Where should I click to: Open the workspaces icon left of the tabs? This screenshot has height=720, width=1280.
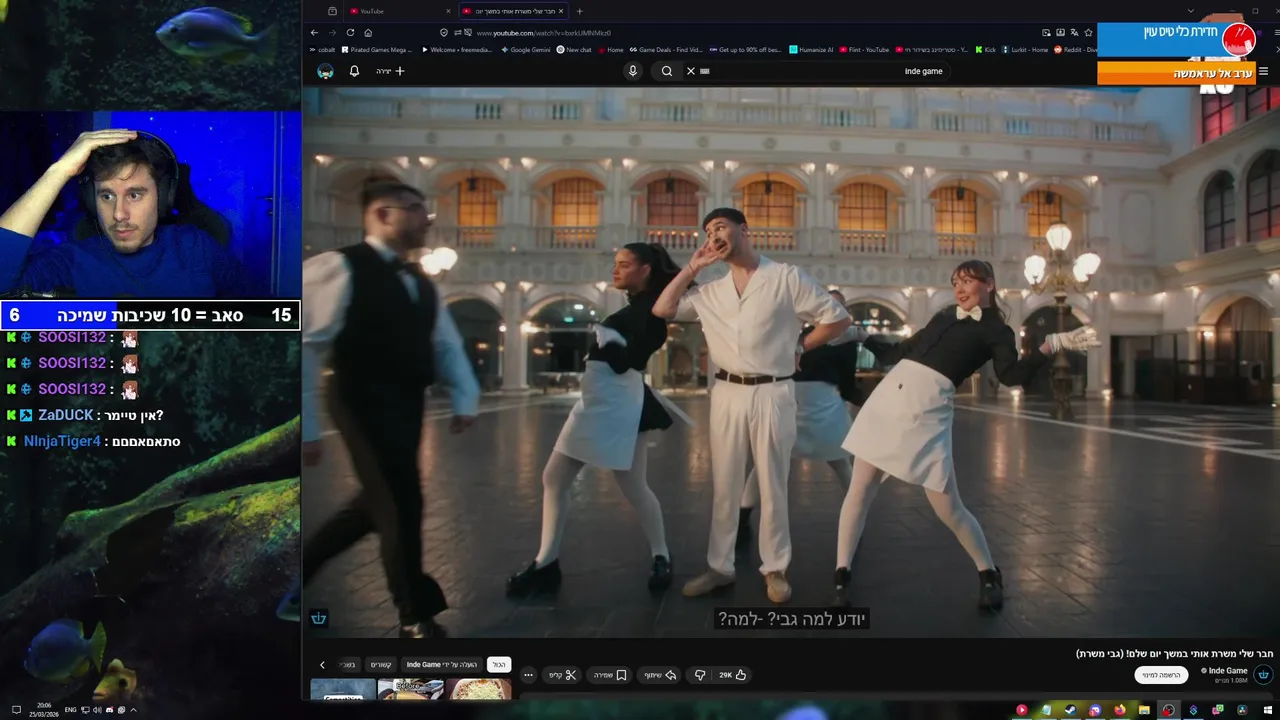pyautogui.click(x=332, y=11)
